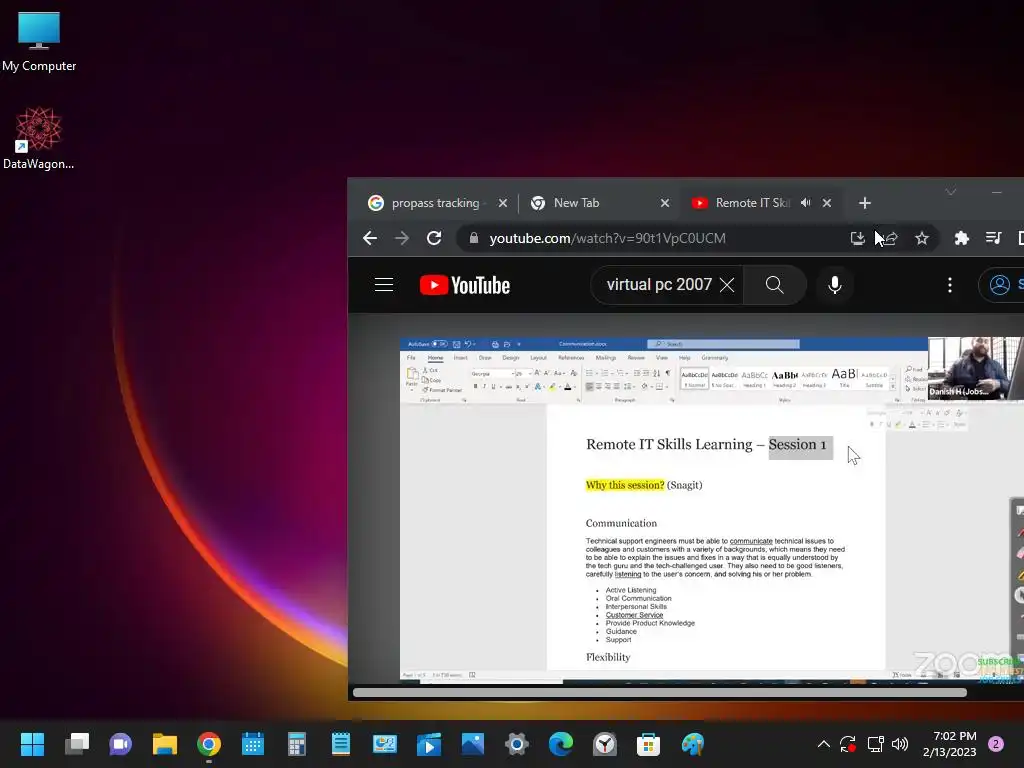
Task: Open the Photos app from taskbar
Action: (473, 744)
